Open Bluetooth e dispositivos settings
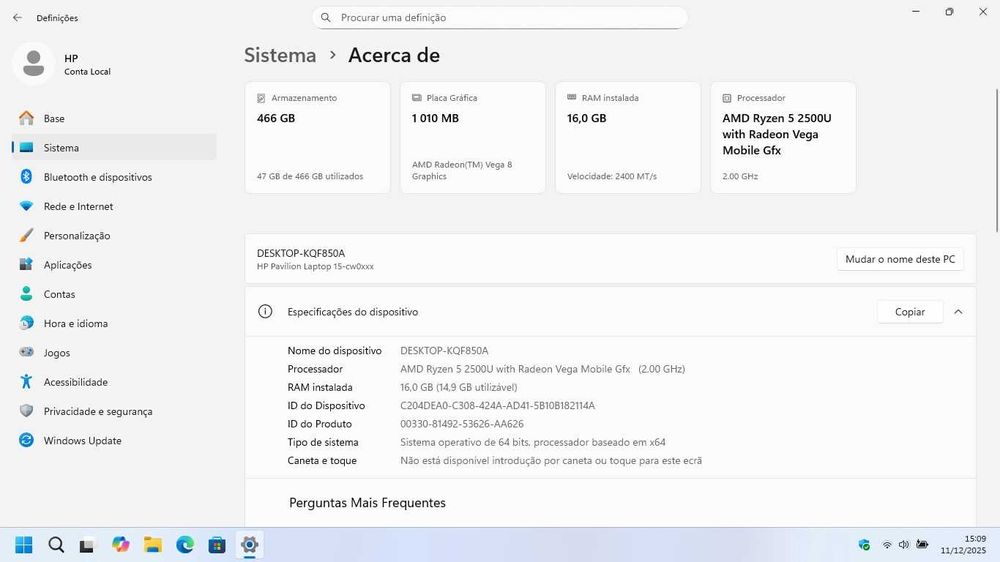The width and height of the screenshot is (1000, 562). pos(114,177)
